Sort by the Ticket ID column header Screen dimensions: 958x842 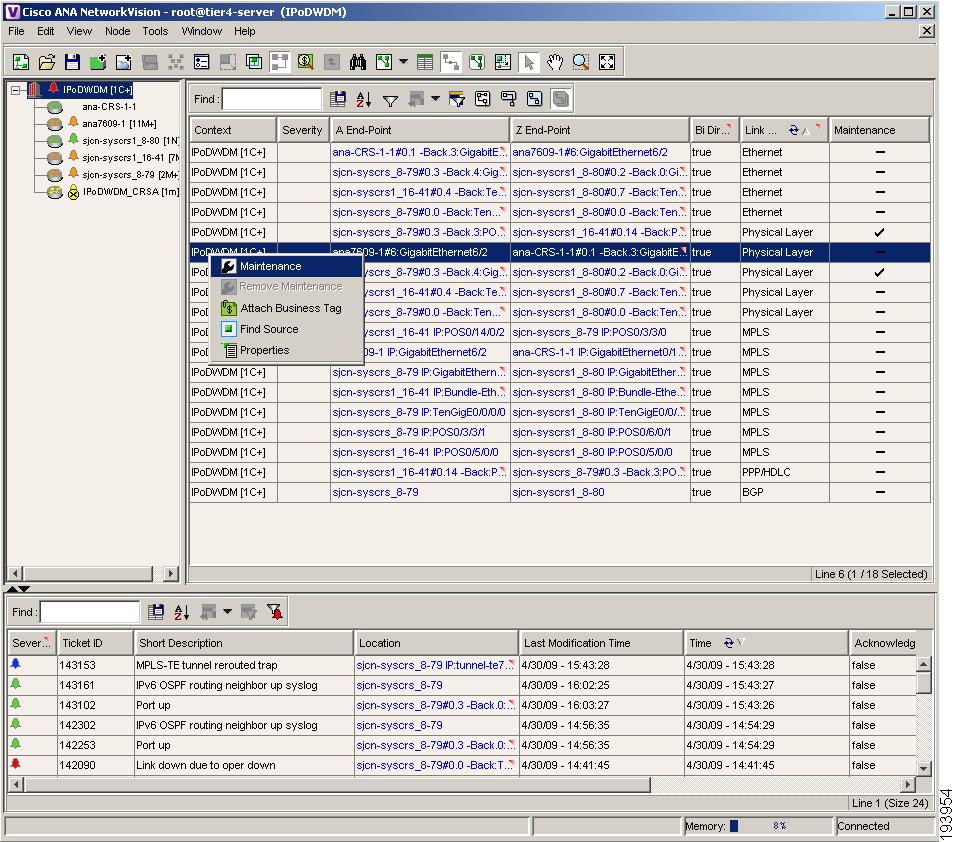pyautogui.click(x=95, y=643)
